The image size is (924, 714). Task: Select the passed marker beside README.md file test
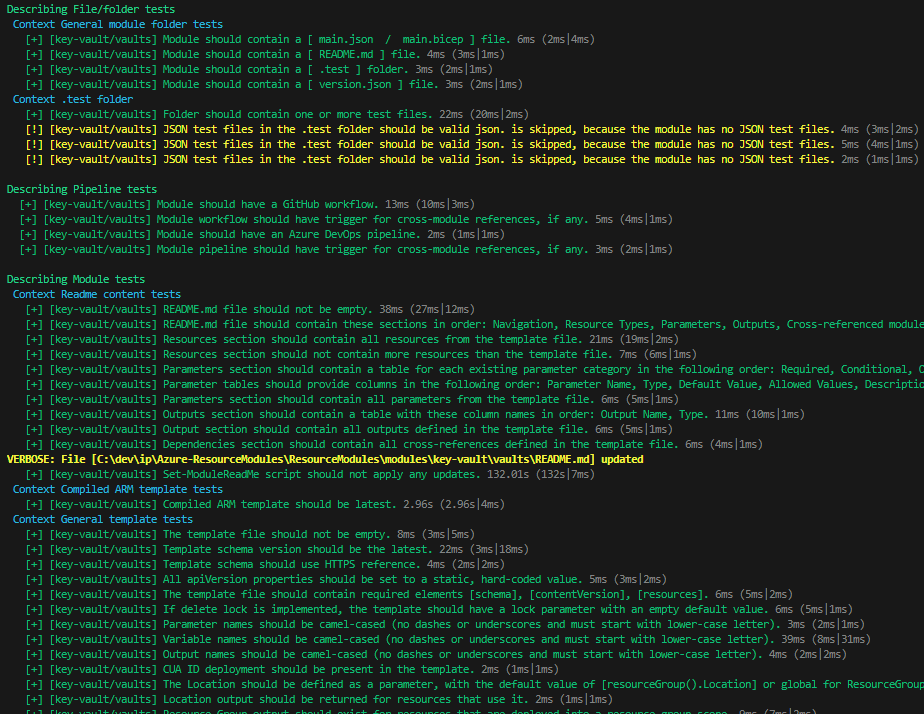[34, 53]
